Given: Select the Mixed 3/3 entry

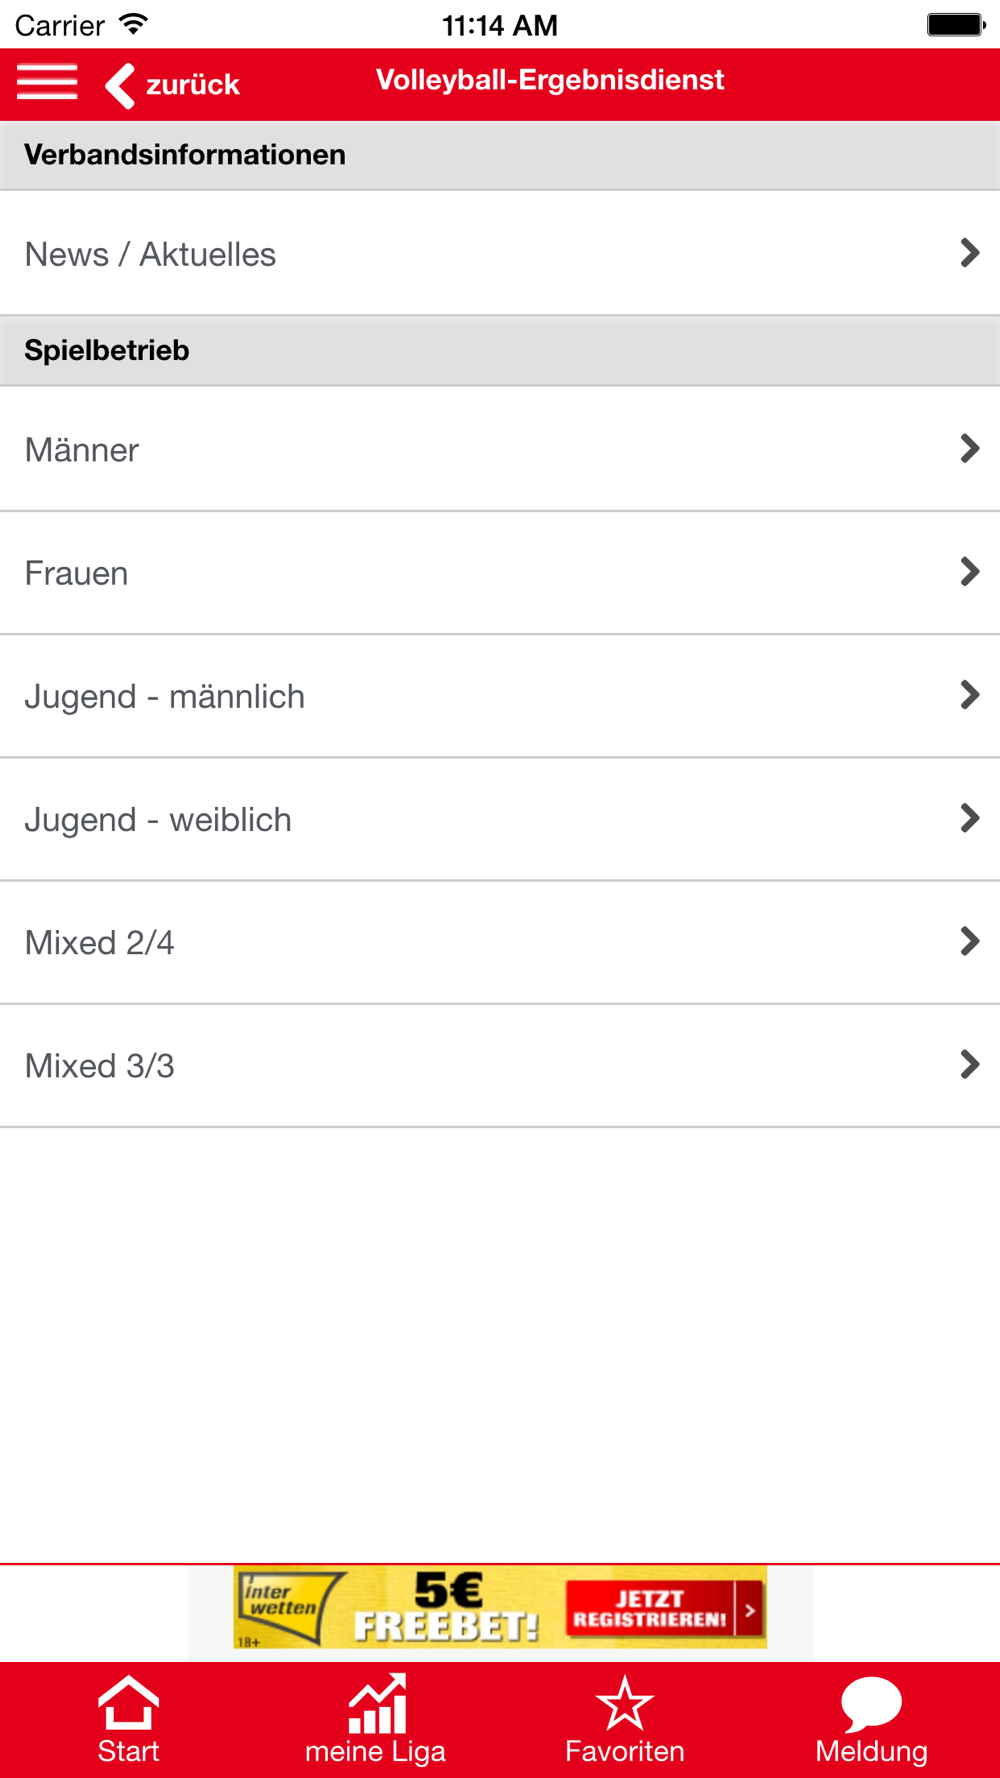Looking at the screenshot, I should 500,1066.
